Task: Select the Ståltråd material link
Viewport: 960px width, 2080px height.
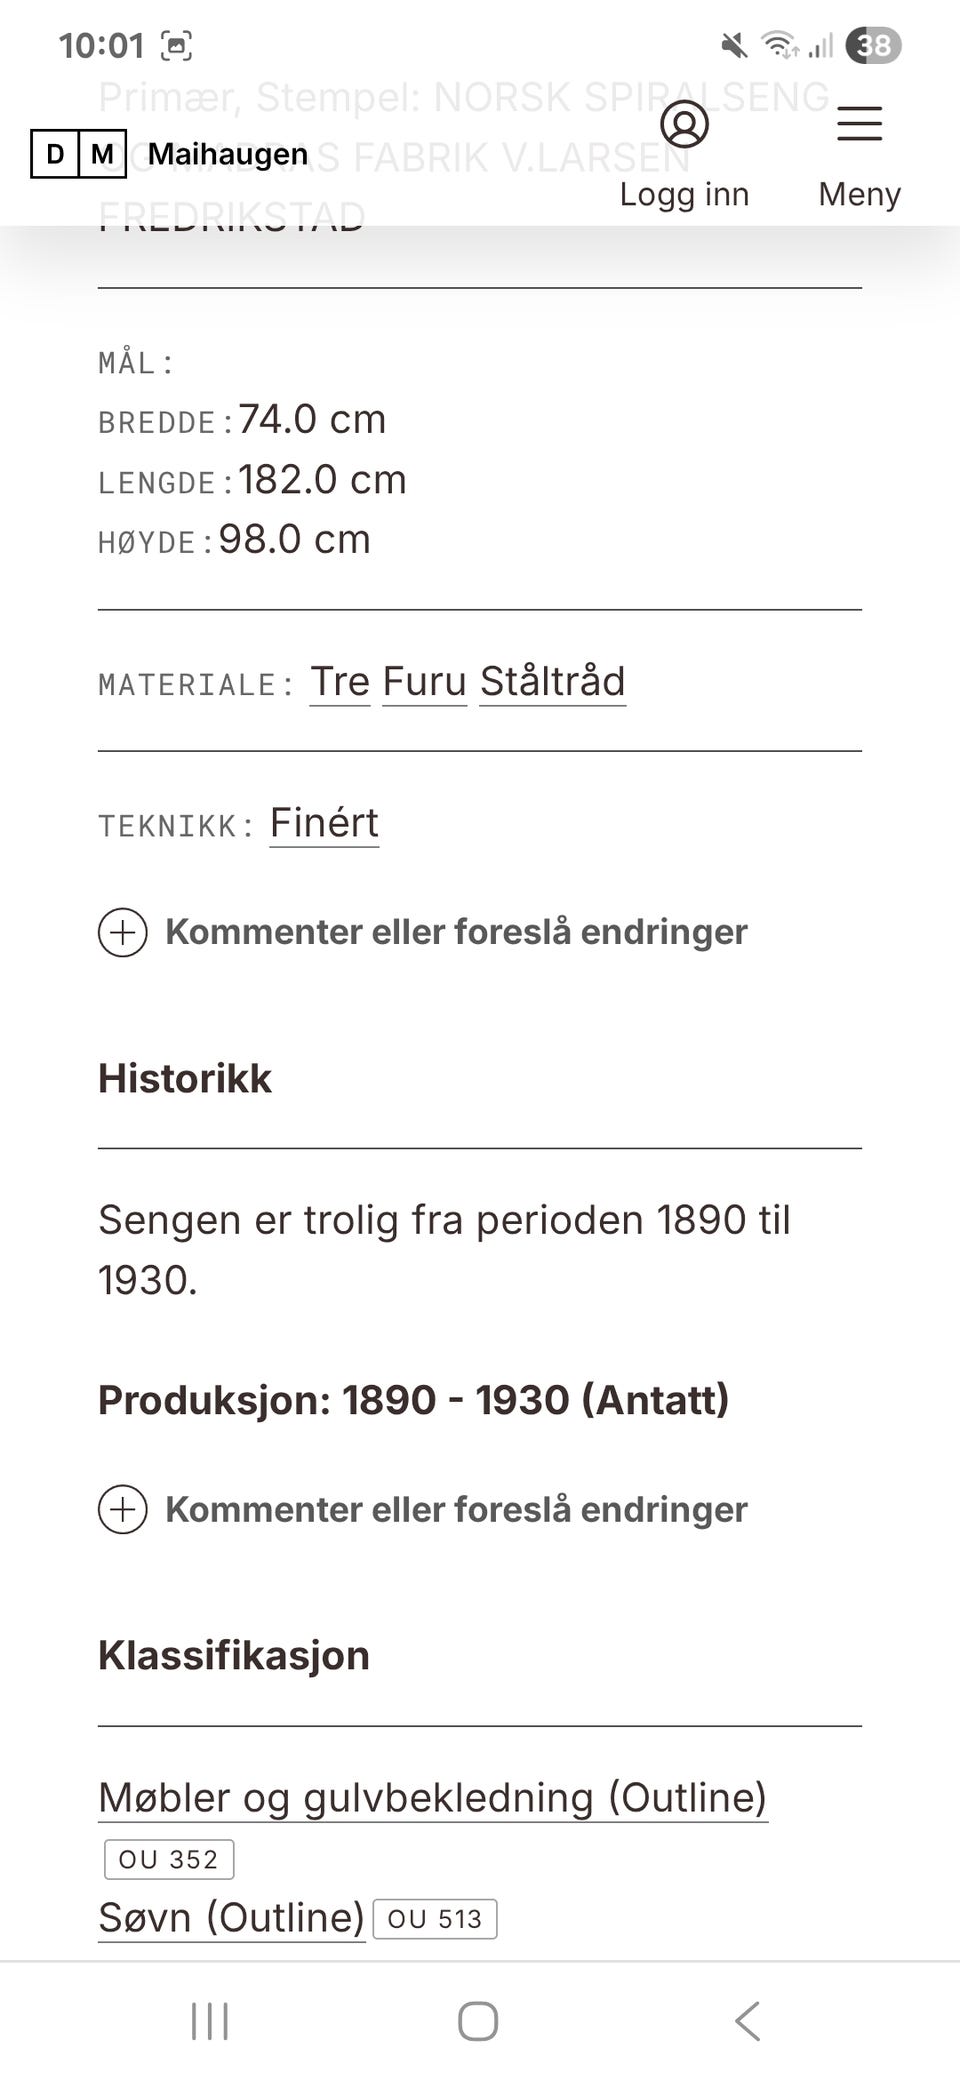Action: pyautogui.click(x=552, y=682)
